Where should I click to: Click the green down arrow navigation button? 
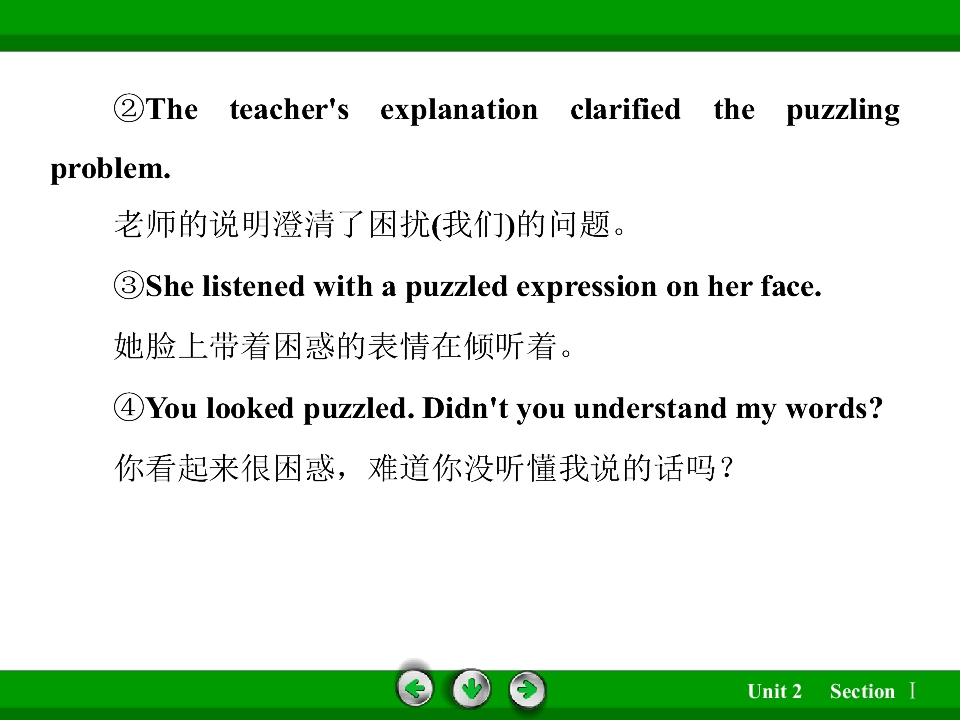tap(471, 689)
